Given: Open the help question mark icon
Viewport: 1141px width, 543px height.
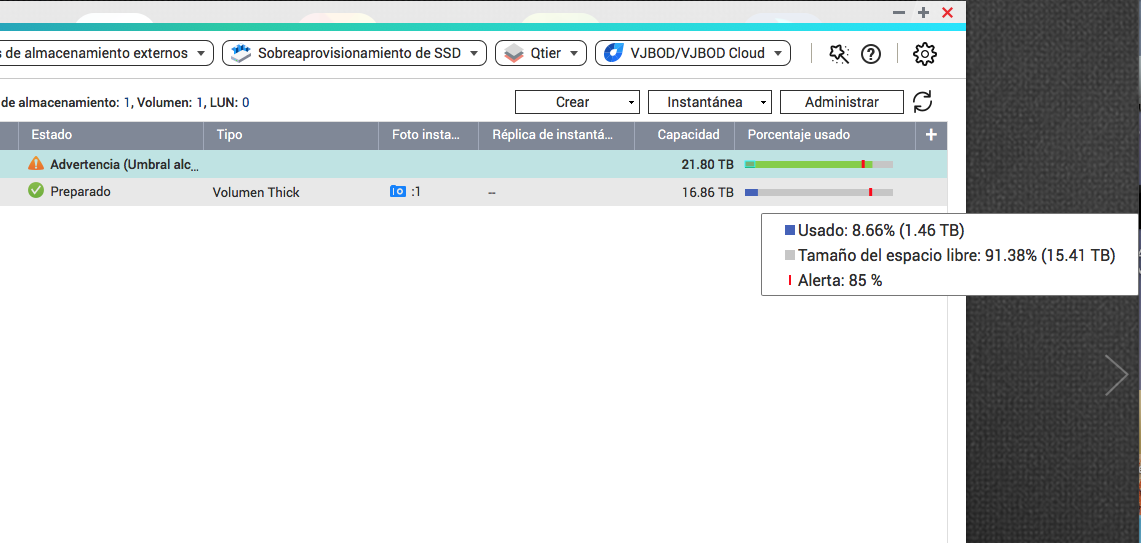Looking at the screenshot, I should 871,54.
